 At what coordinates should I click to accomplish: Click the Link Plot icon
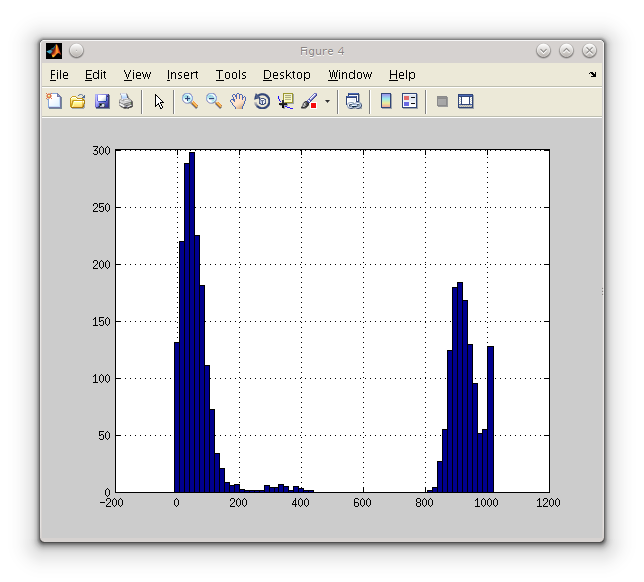tap(353, 101)
